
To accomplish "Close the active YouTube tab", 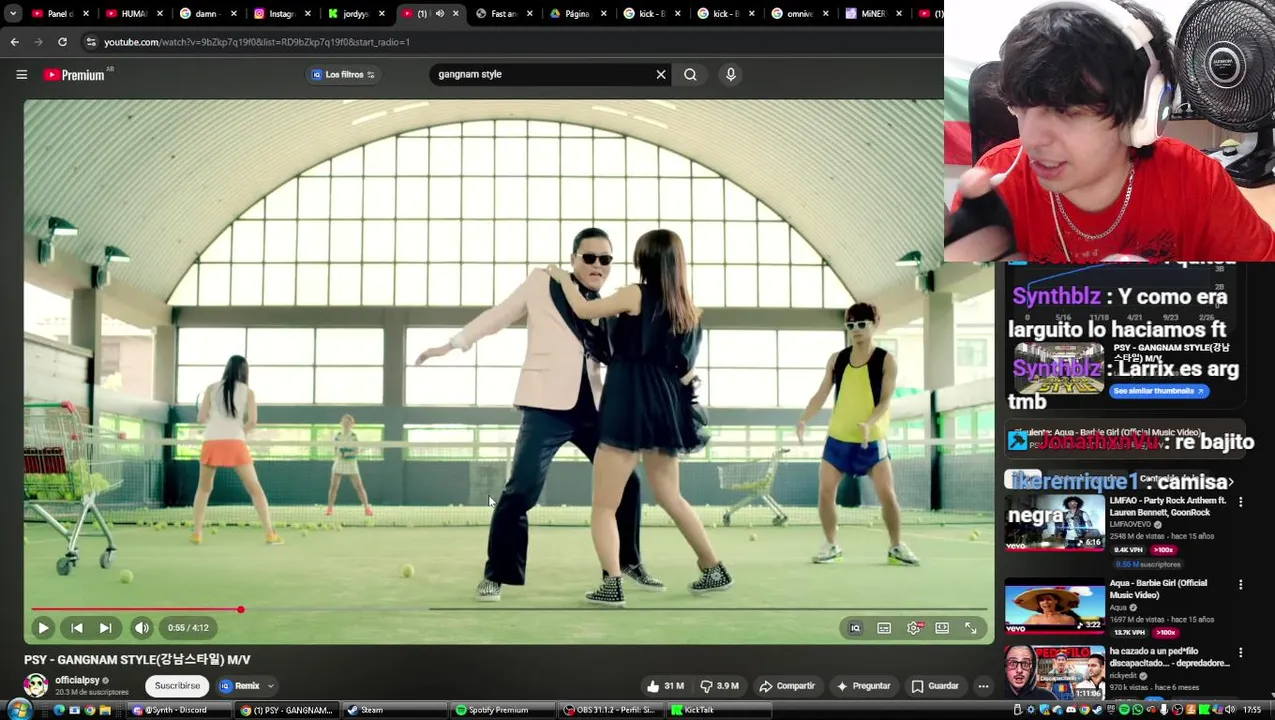I will click(456, 14).
